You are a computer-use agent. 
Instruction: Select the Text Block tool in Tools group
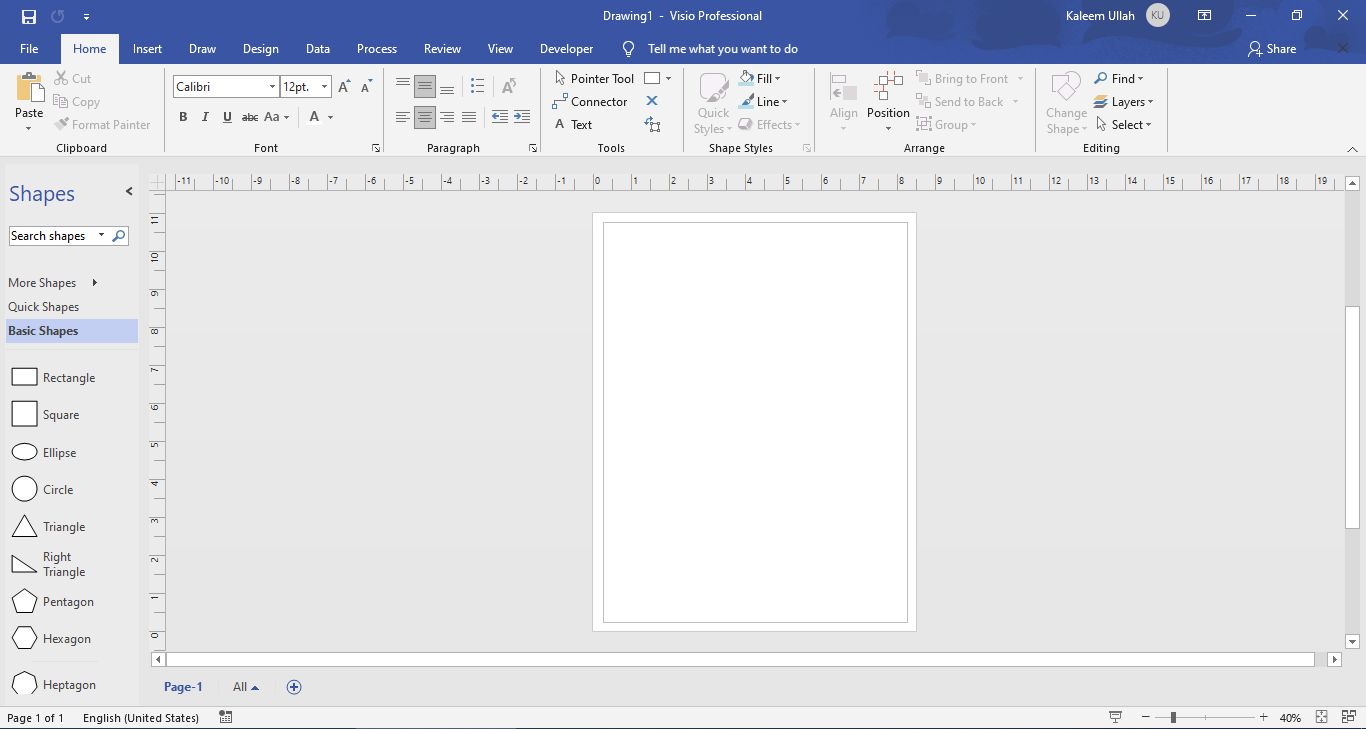pos(654,124)
